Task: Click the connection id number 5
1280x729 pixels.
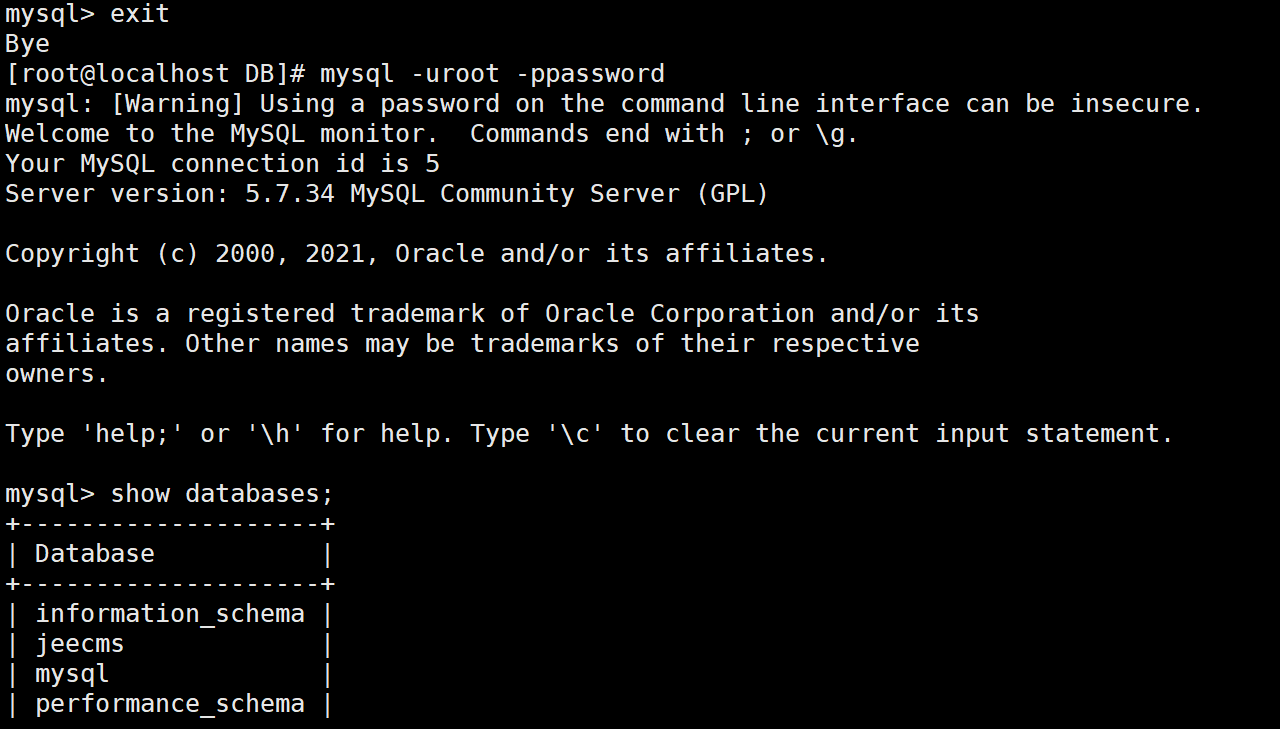Action: point(432,164)
